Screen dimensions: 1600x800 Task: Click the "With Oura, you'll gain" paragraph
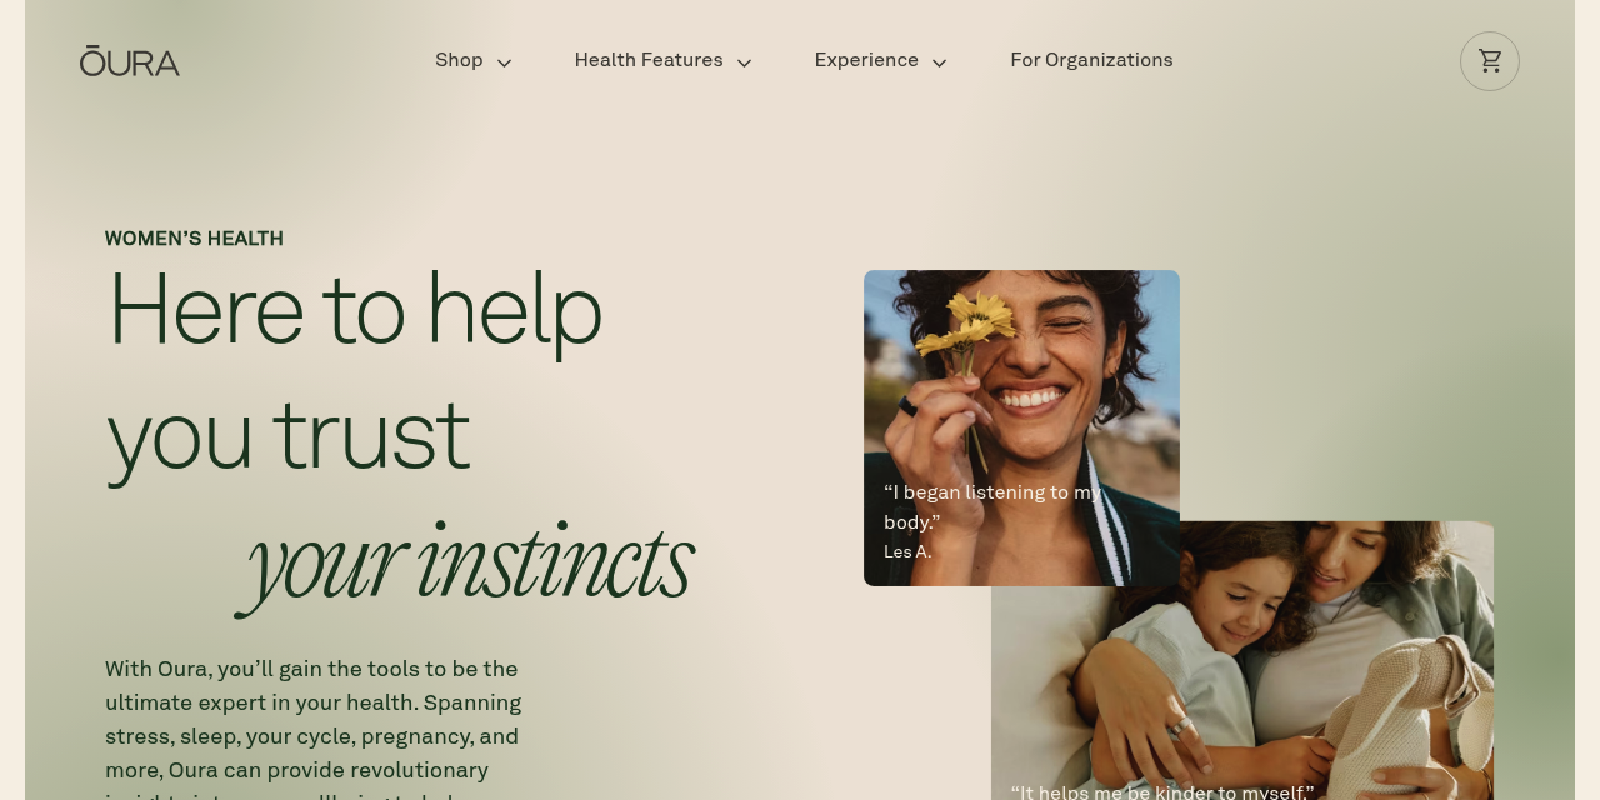[x=314, y=728]
